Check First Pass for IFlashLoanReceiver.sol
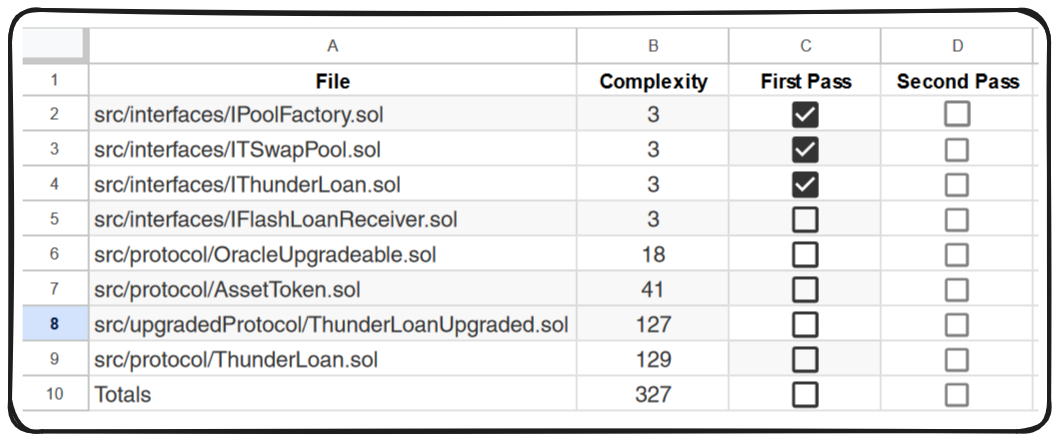This screenshot has height=441, width=1059. click(x=805, y=220)
